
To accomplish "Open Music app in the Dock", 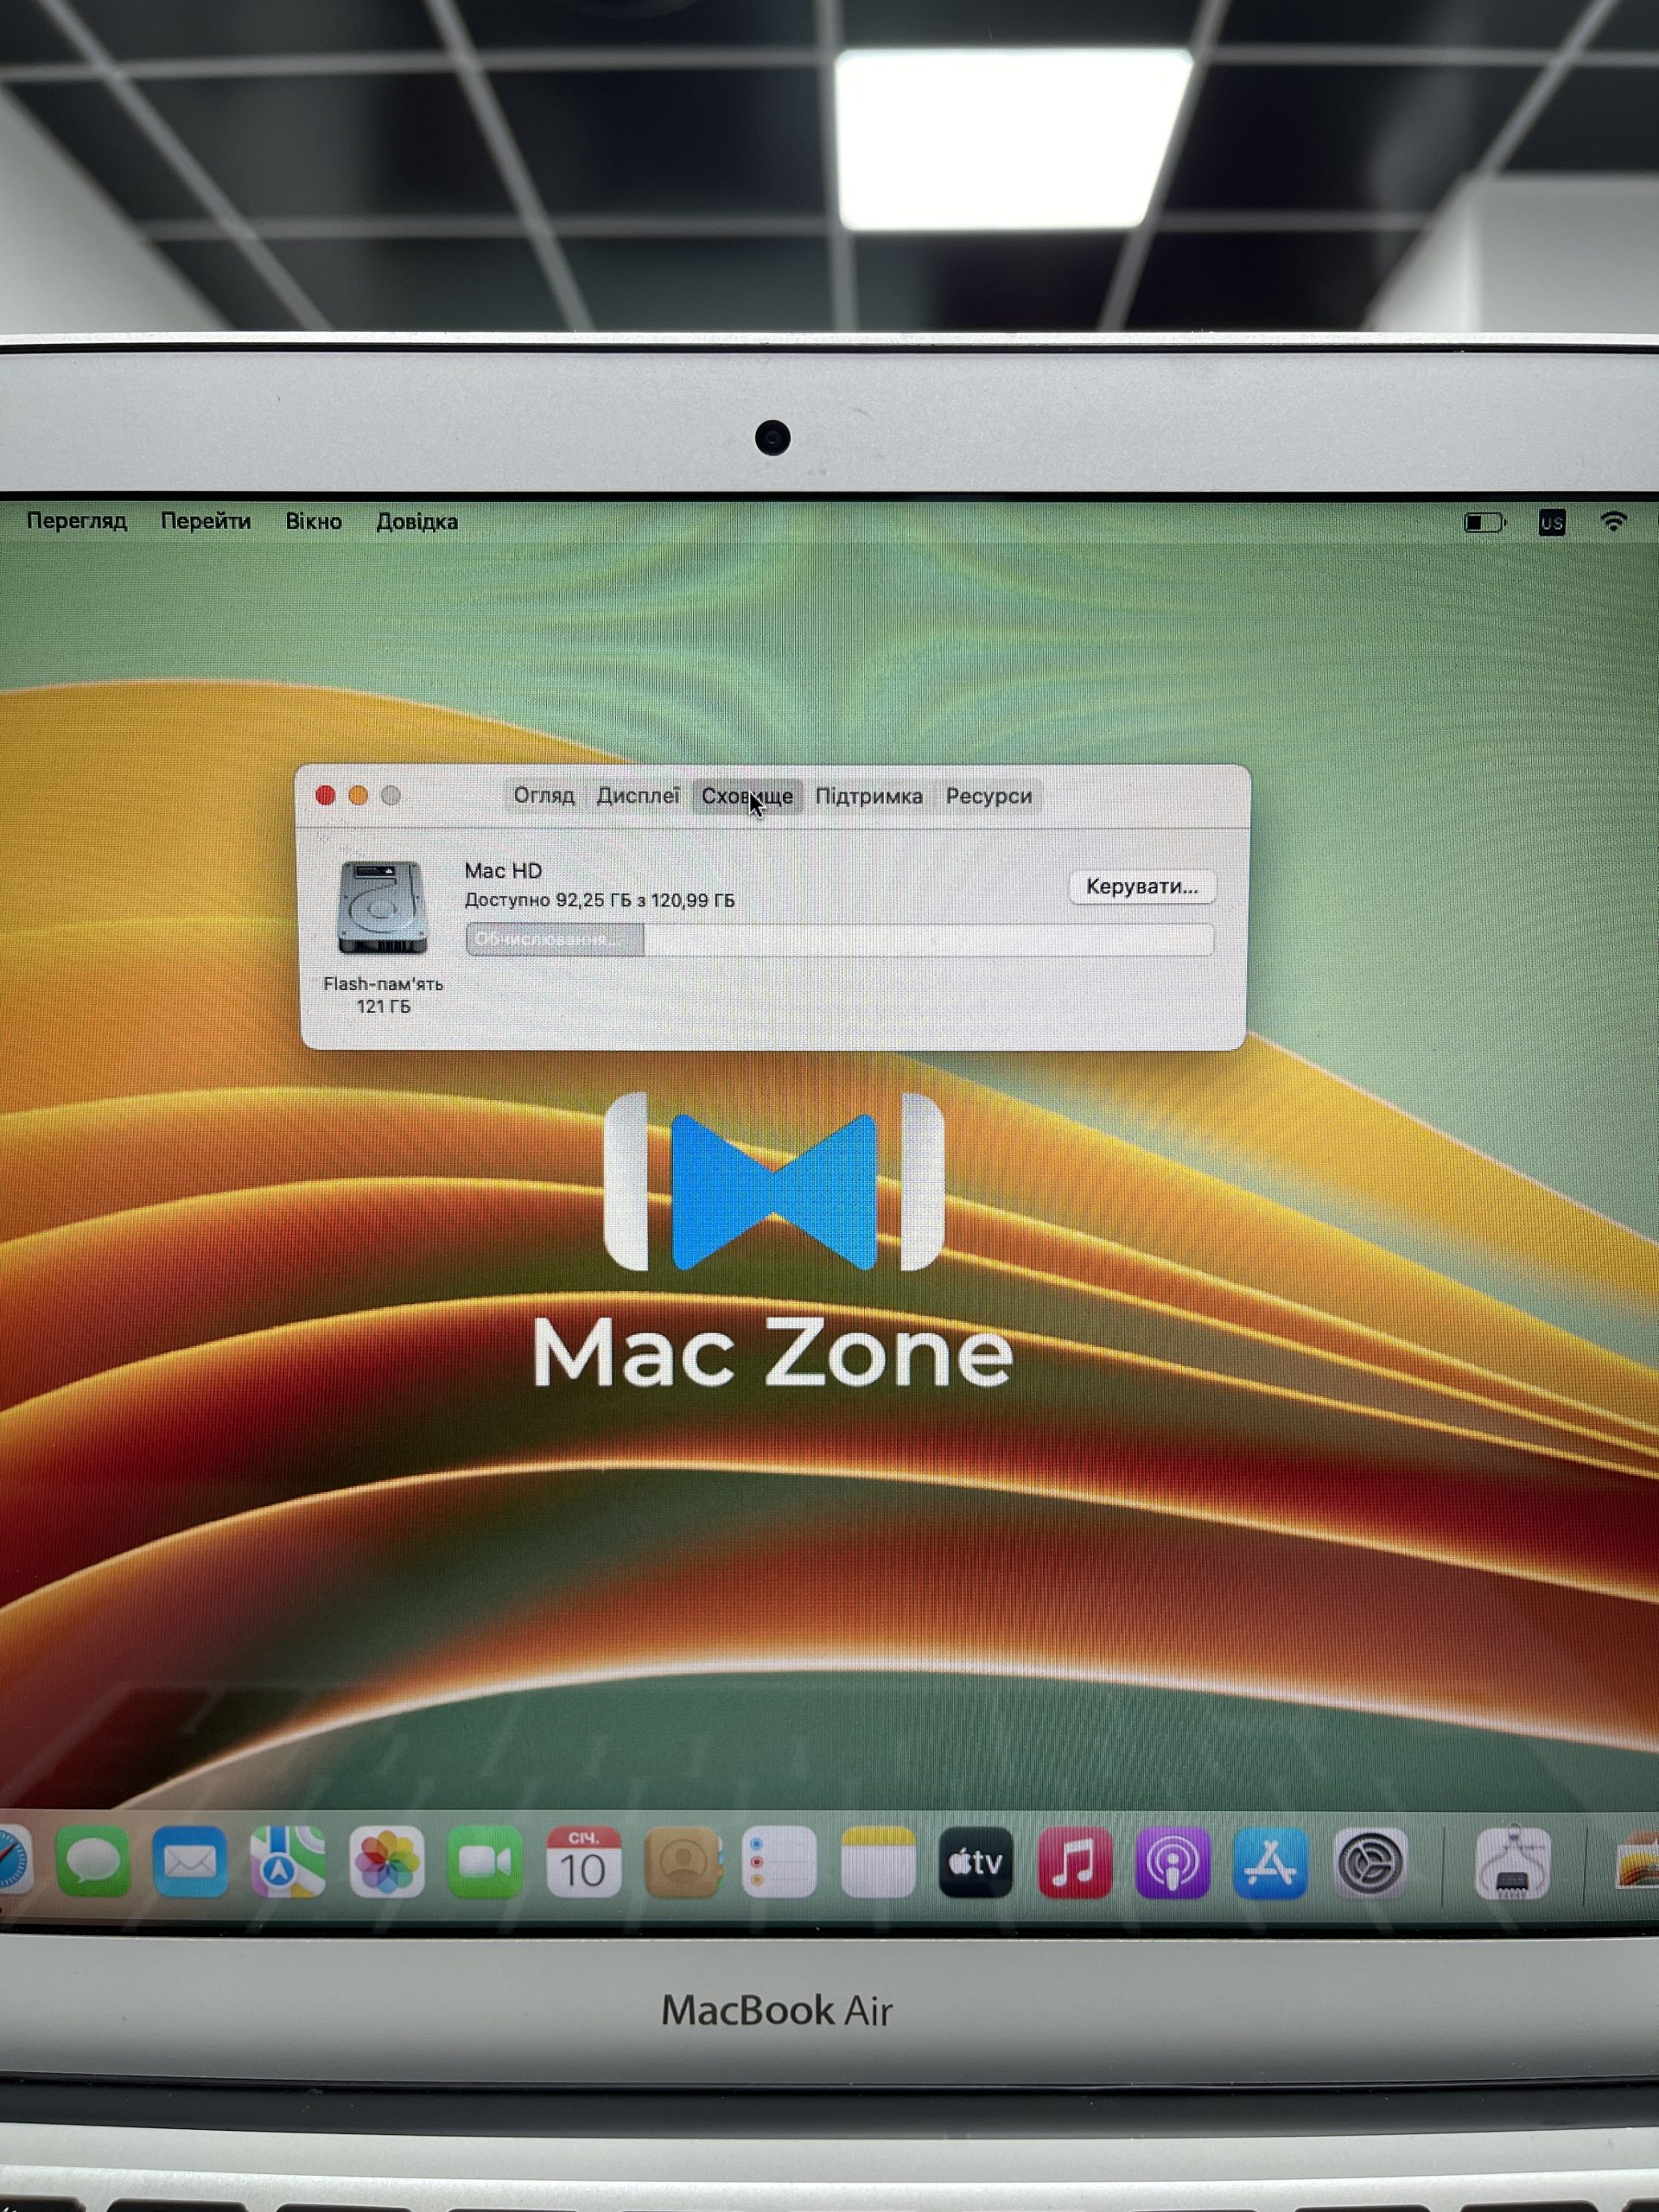I will (x=1075, y=1862).
